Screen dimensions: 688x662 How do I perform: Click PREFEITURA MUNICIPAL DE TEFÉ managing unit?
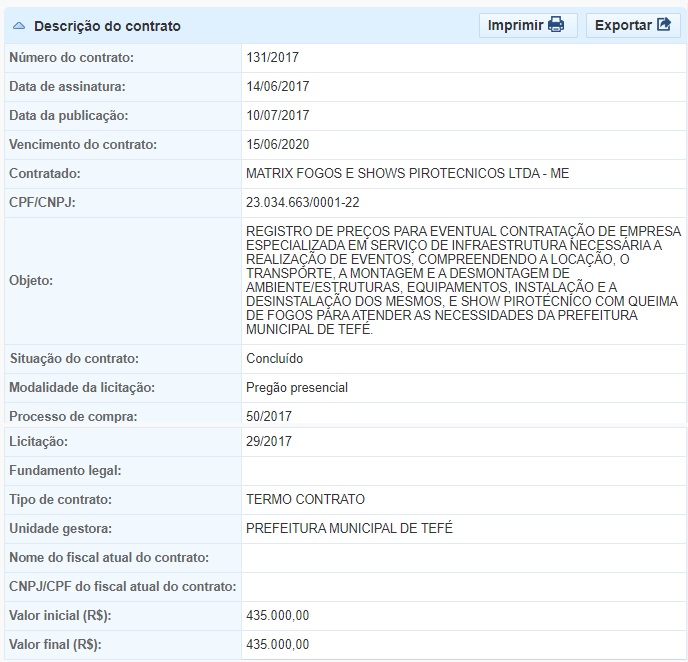coord(349,528)
